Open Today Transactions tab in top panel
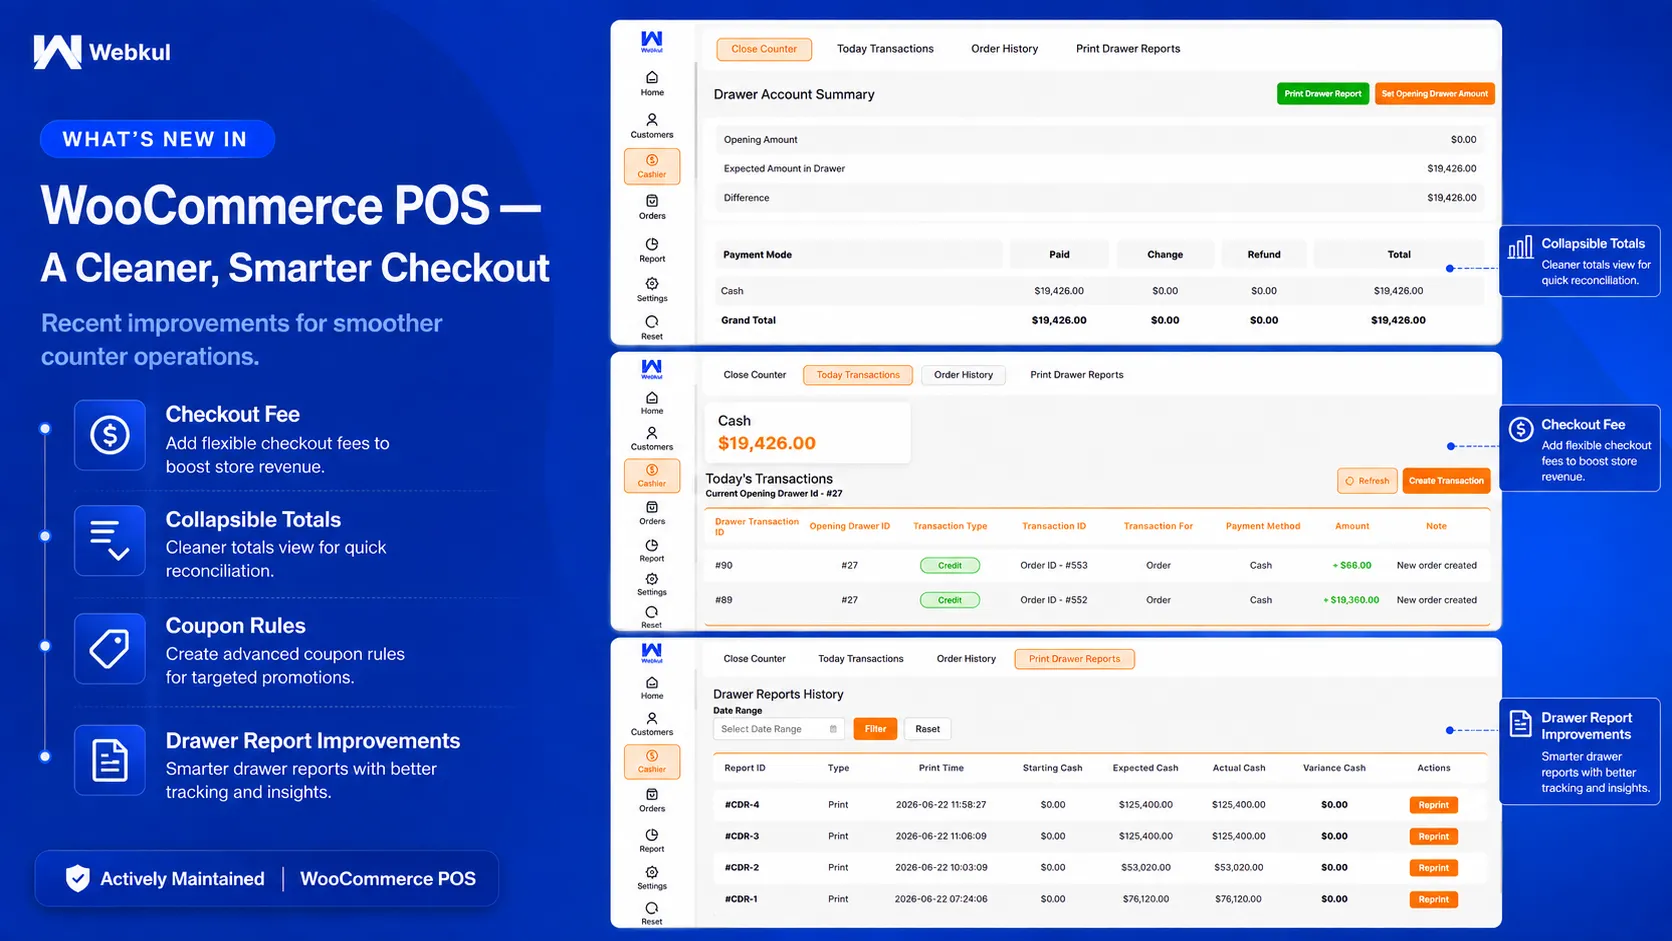This screenshot has width=1672, height=941. 885,49
